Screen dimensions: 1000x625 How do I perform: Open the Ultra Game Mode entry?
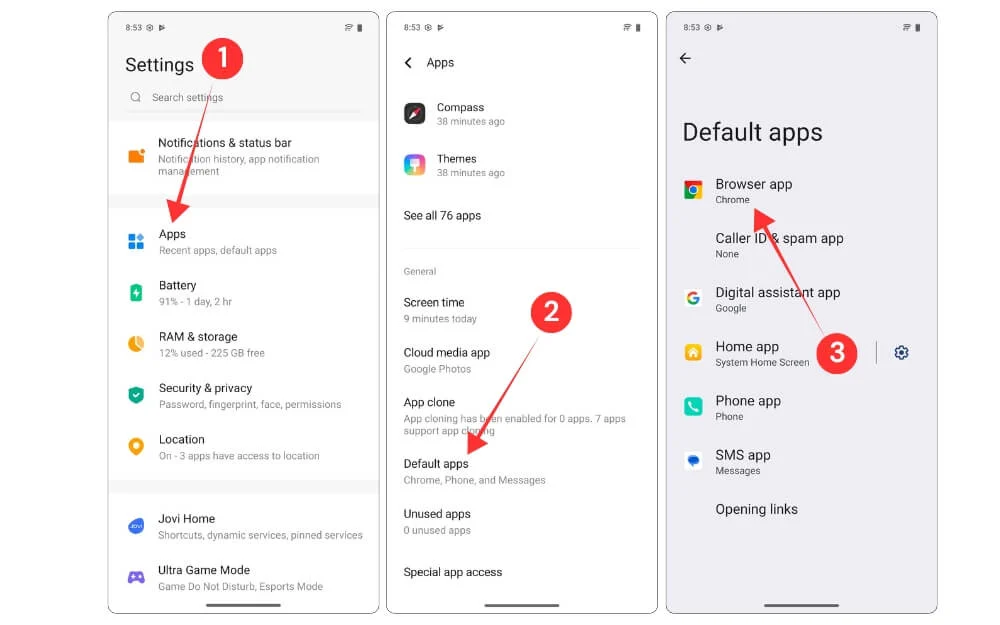[x=243, y=578]
